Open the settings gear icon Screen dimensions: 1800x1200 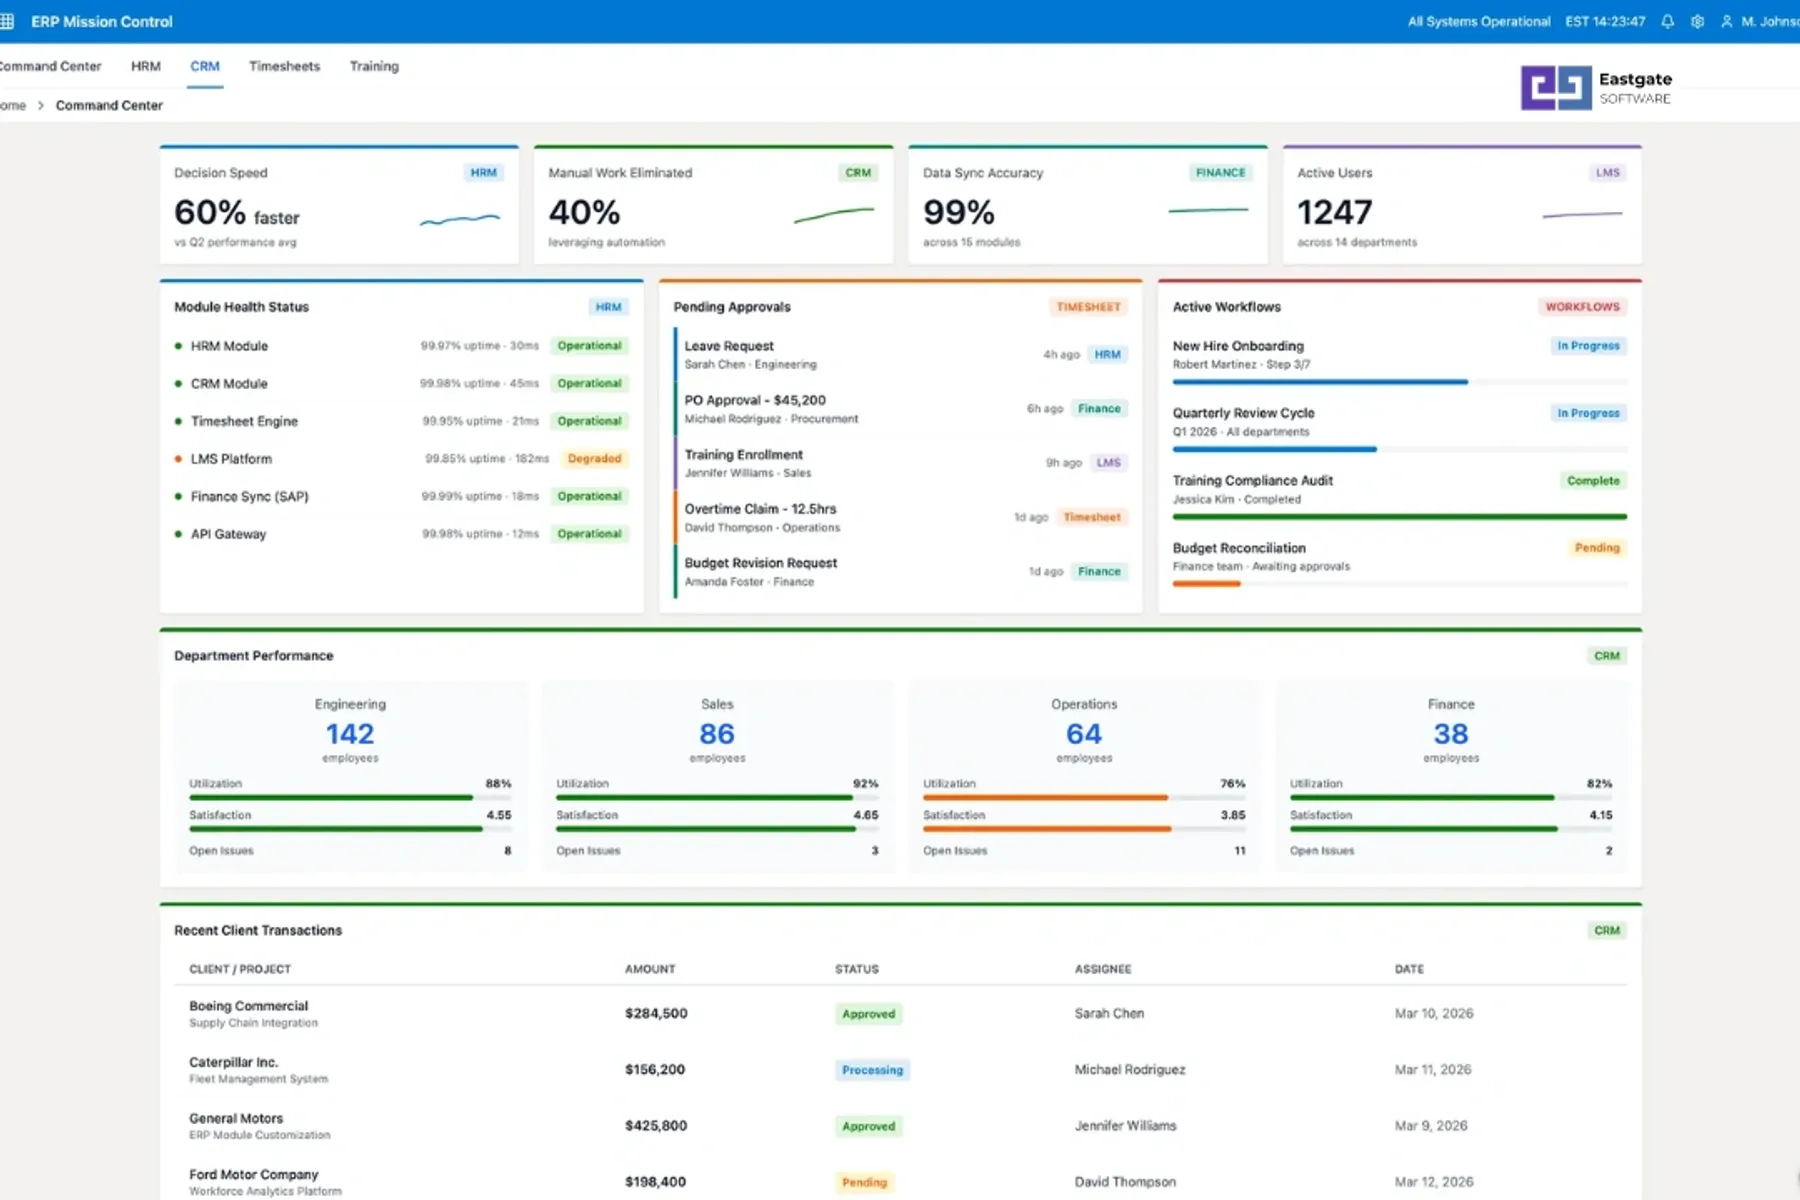tap(1697, 21)
